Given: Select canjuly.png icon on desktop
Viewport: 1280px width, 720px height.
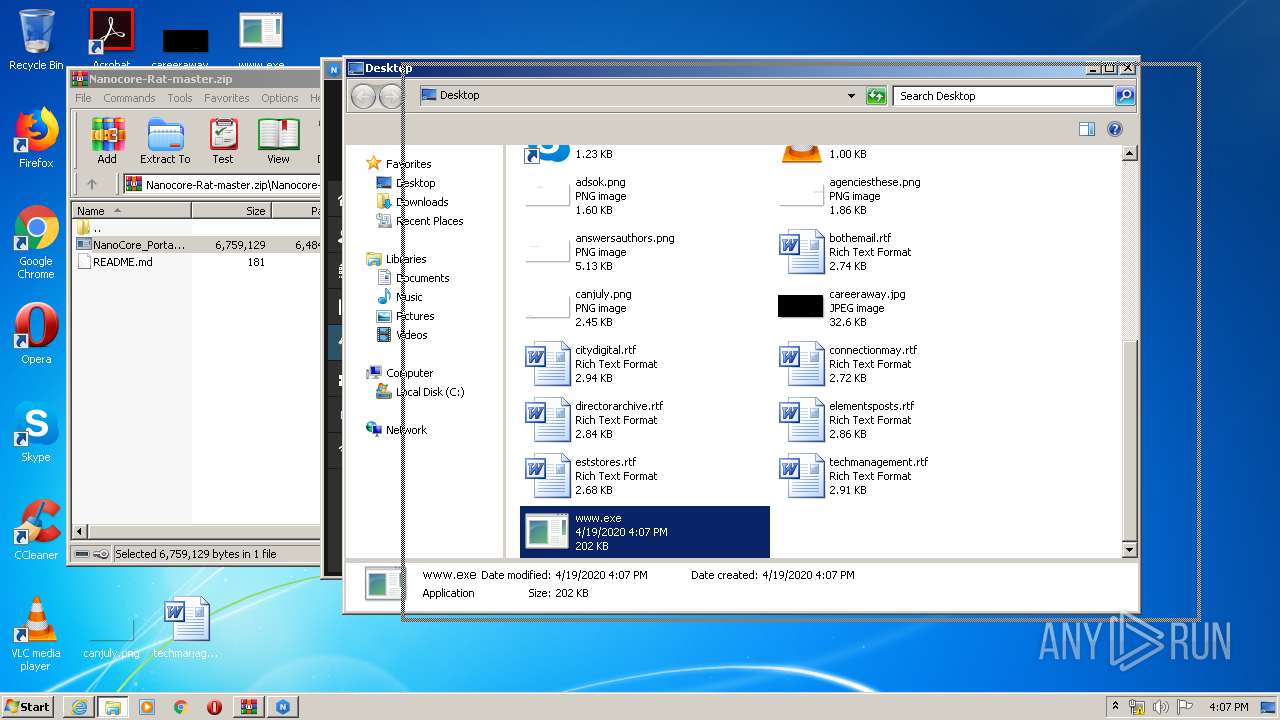Looking at the screenshot, I should 111,635.
